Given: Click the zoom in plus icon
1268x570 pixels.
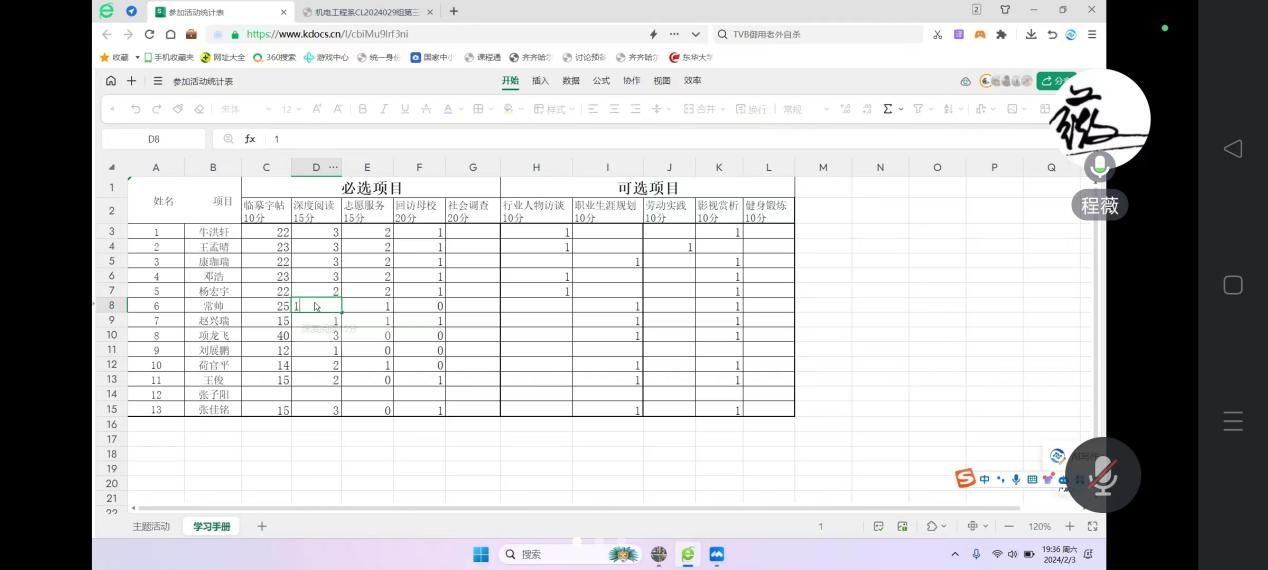Looking at the screenshot, I should click(x=1070, y=526).
